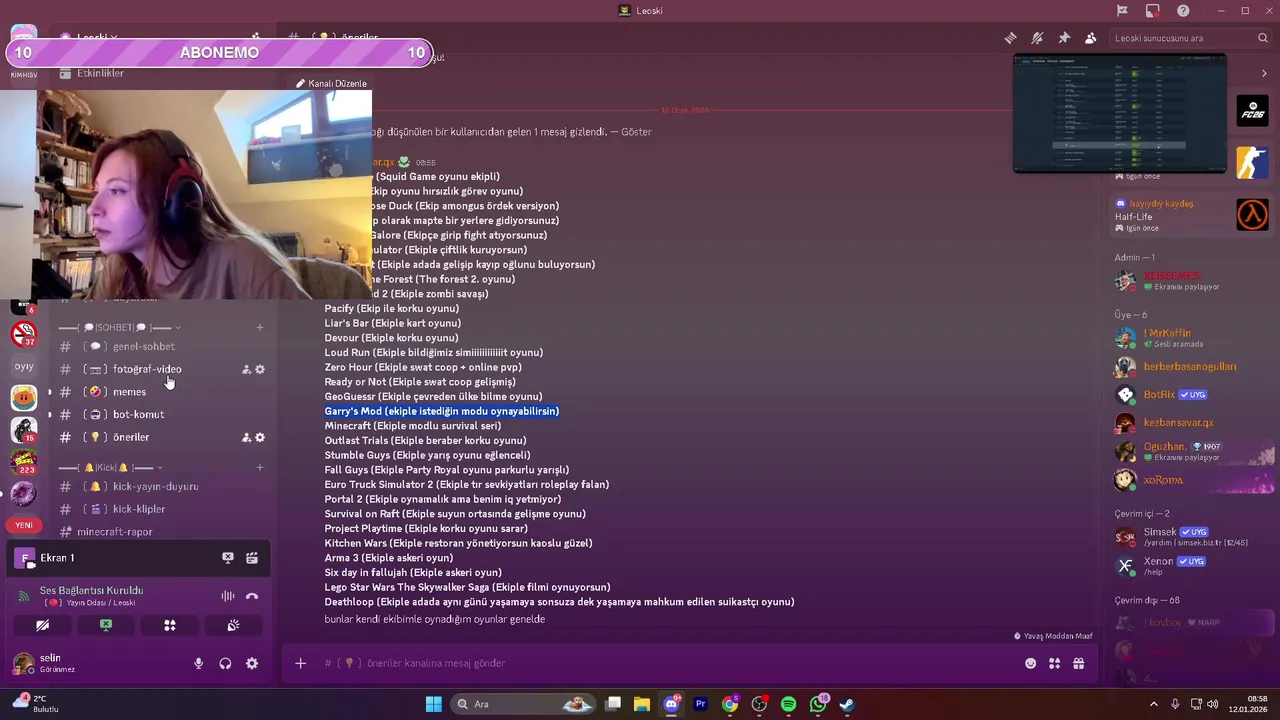
Task: Open apps icon in message bar
Action: [1054, 663]
